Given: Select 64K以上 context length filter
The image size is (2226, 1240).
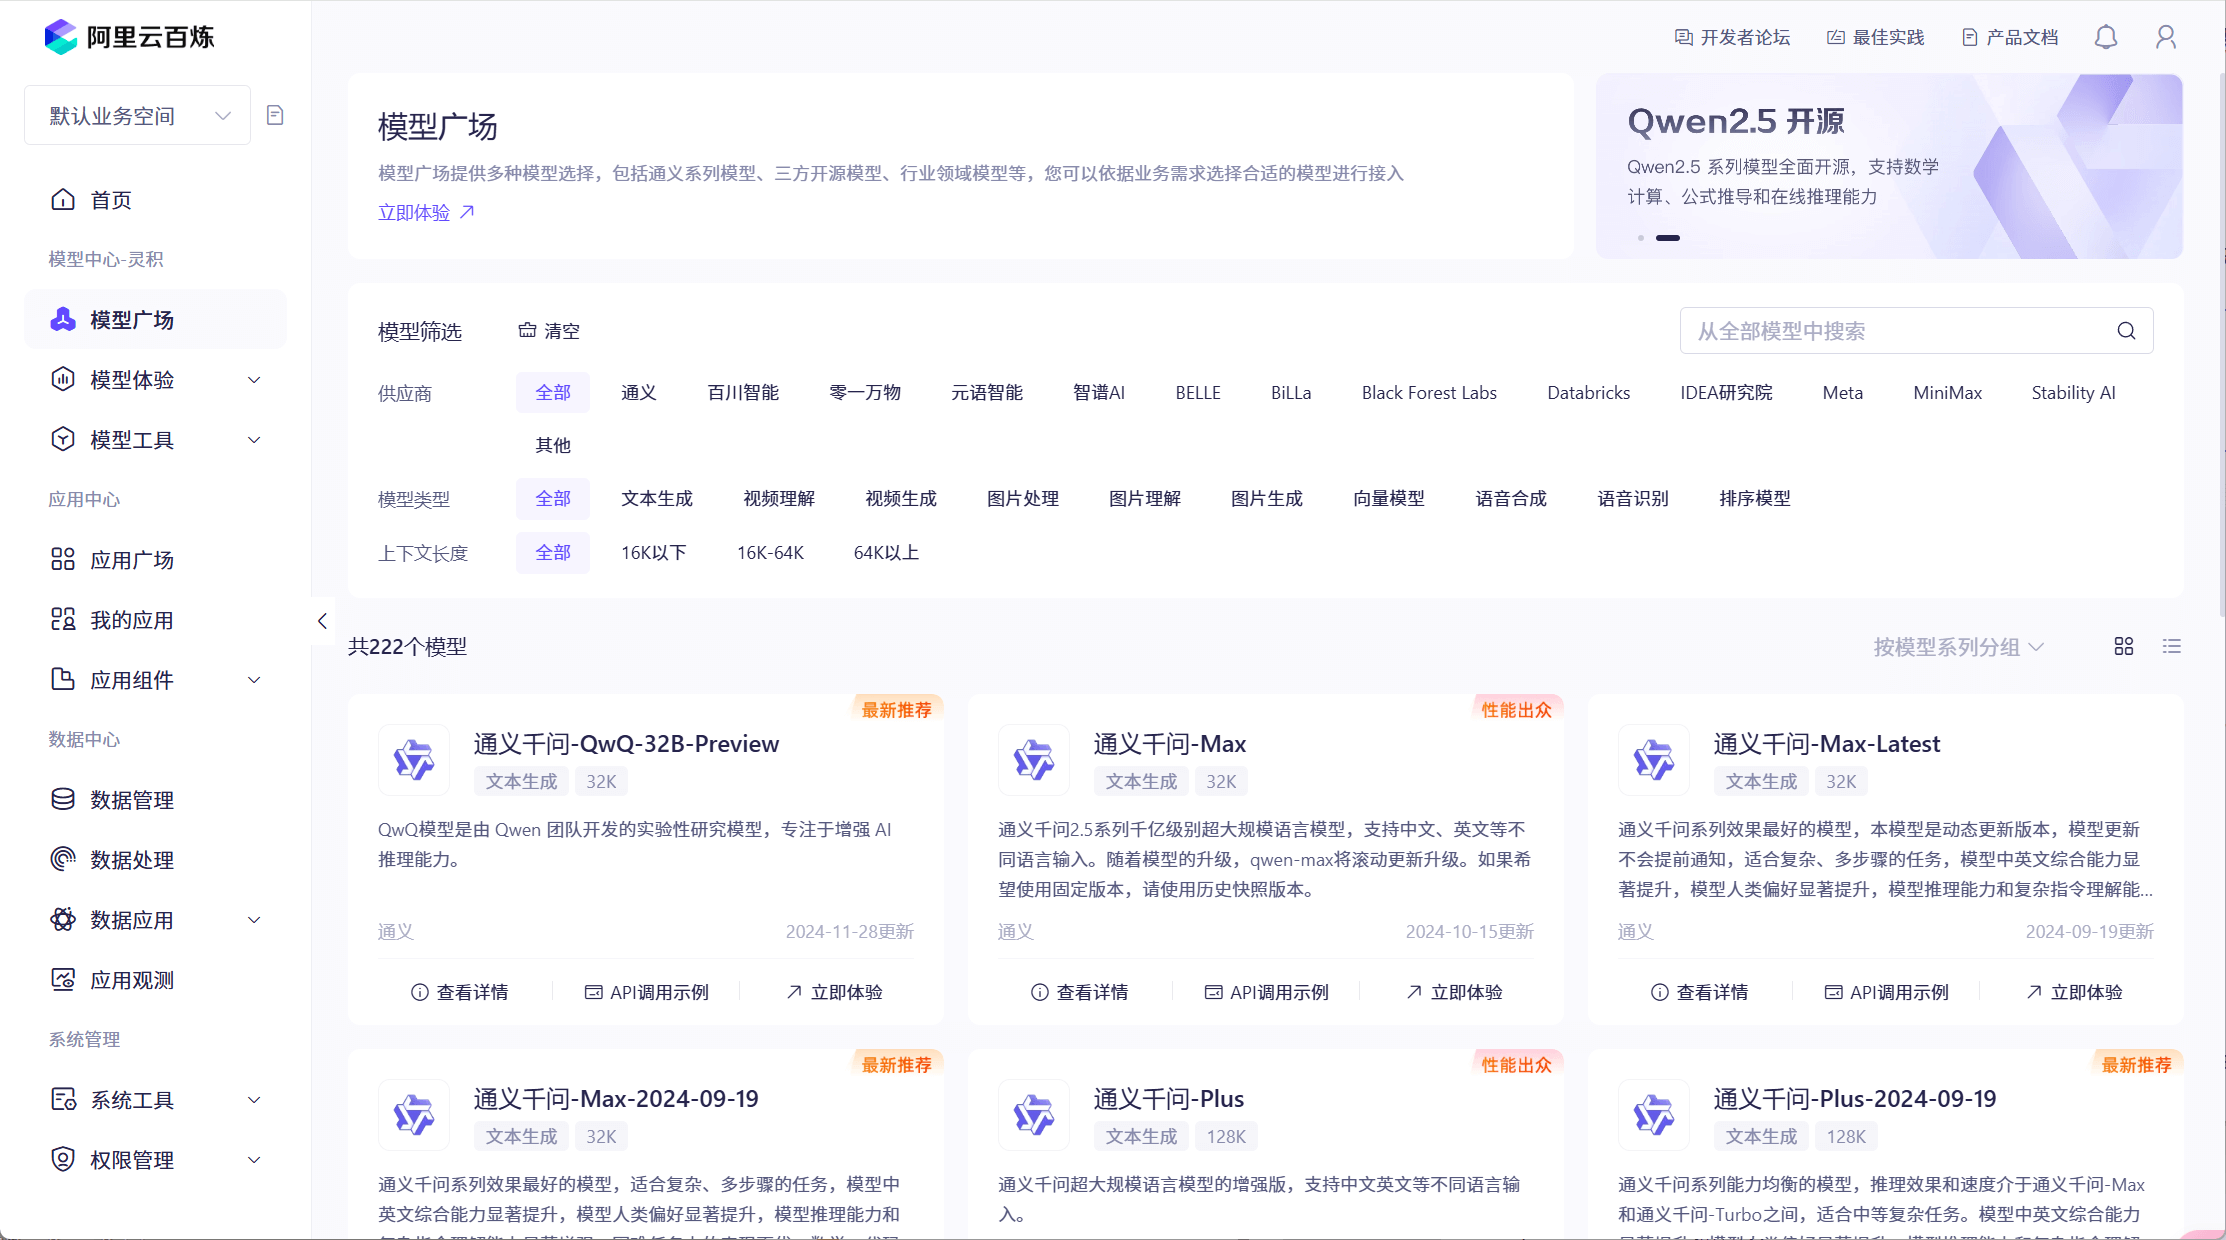Looking at the screenshot, I should 886,552.
